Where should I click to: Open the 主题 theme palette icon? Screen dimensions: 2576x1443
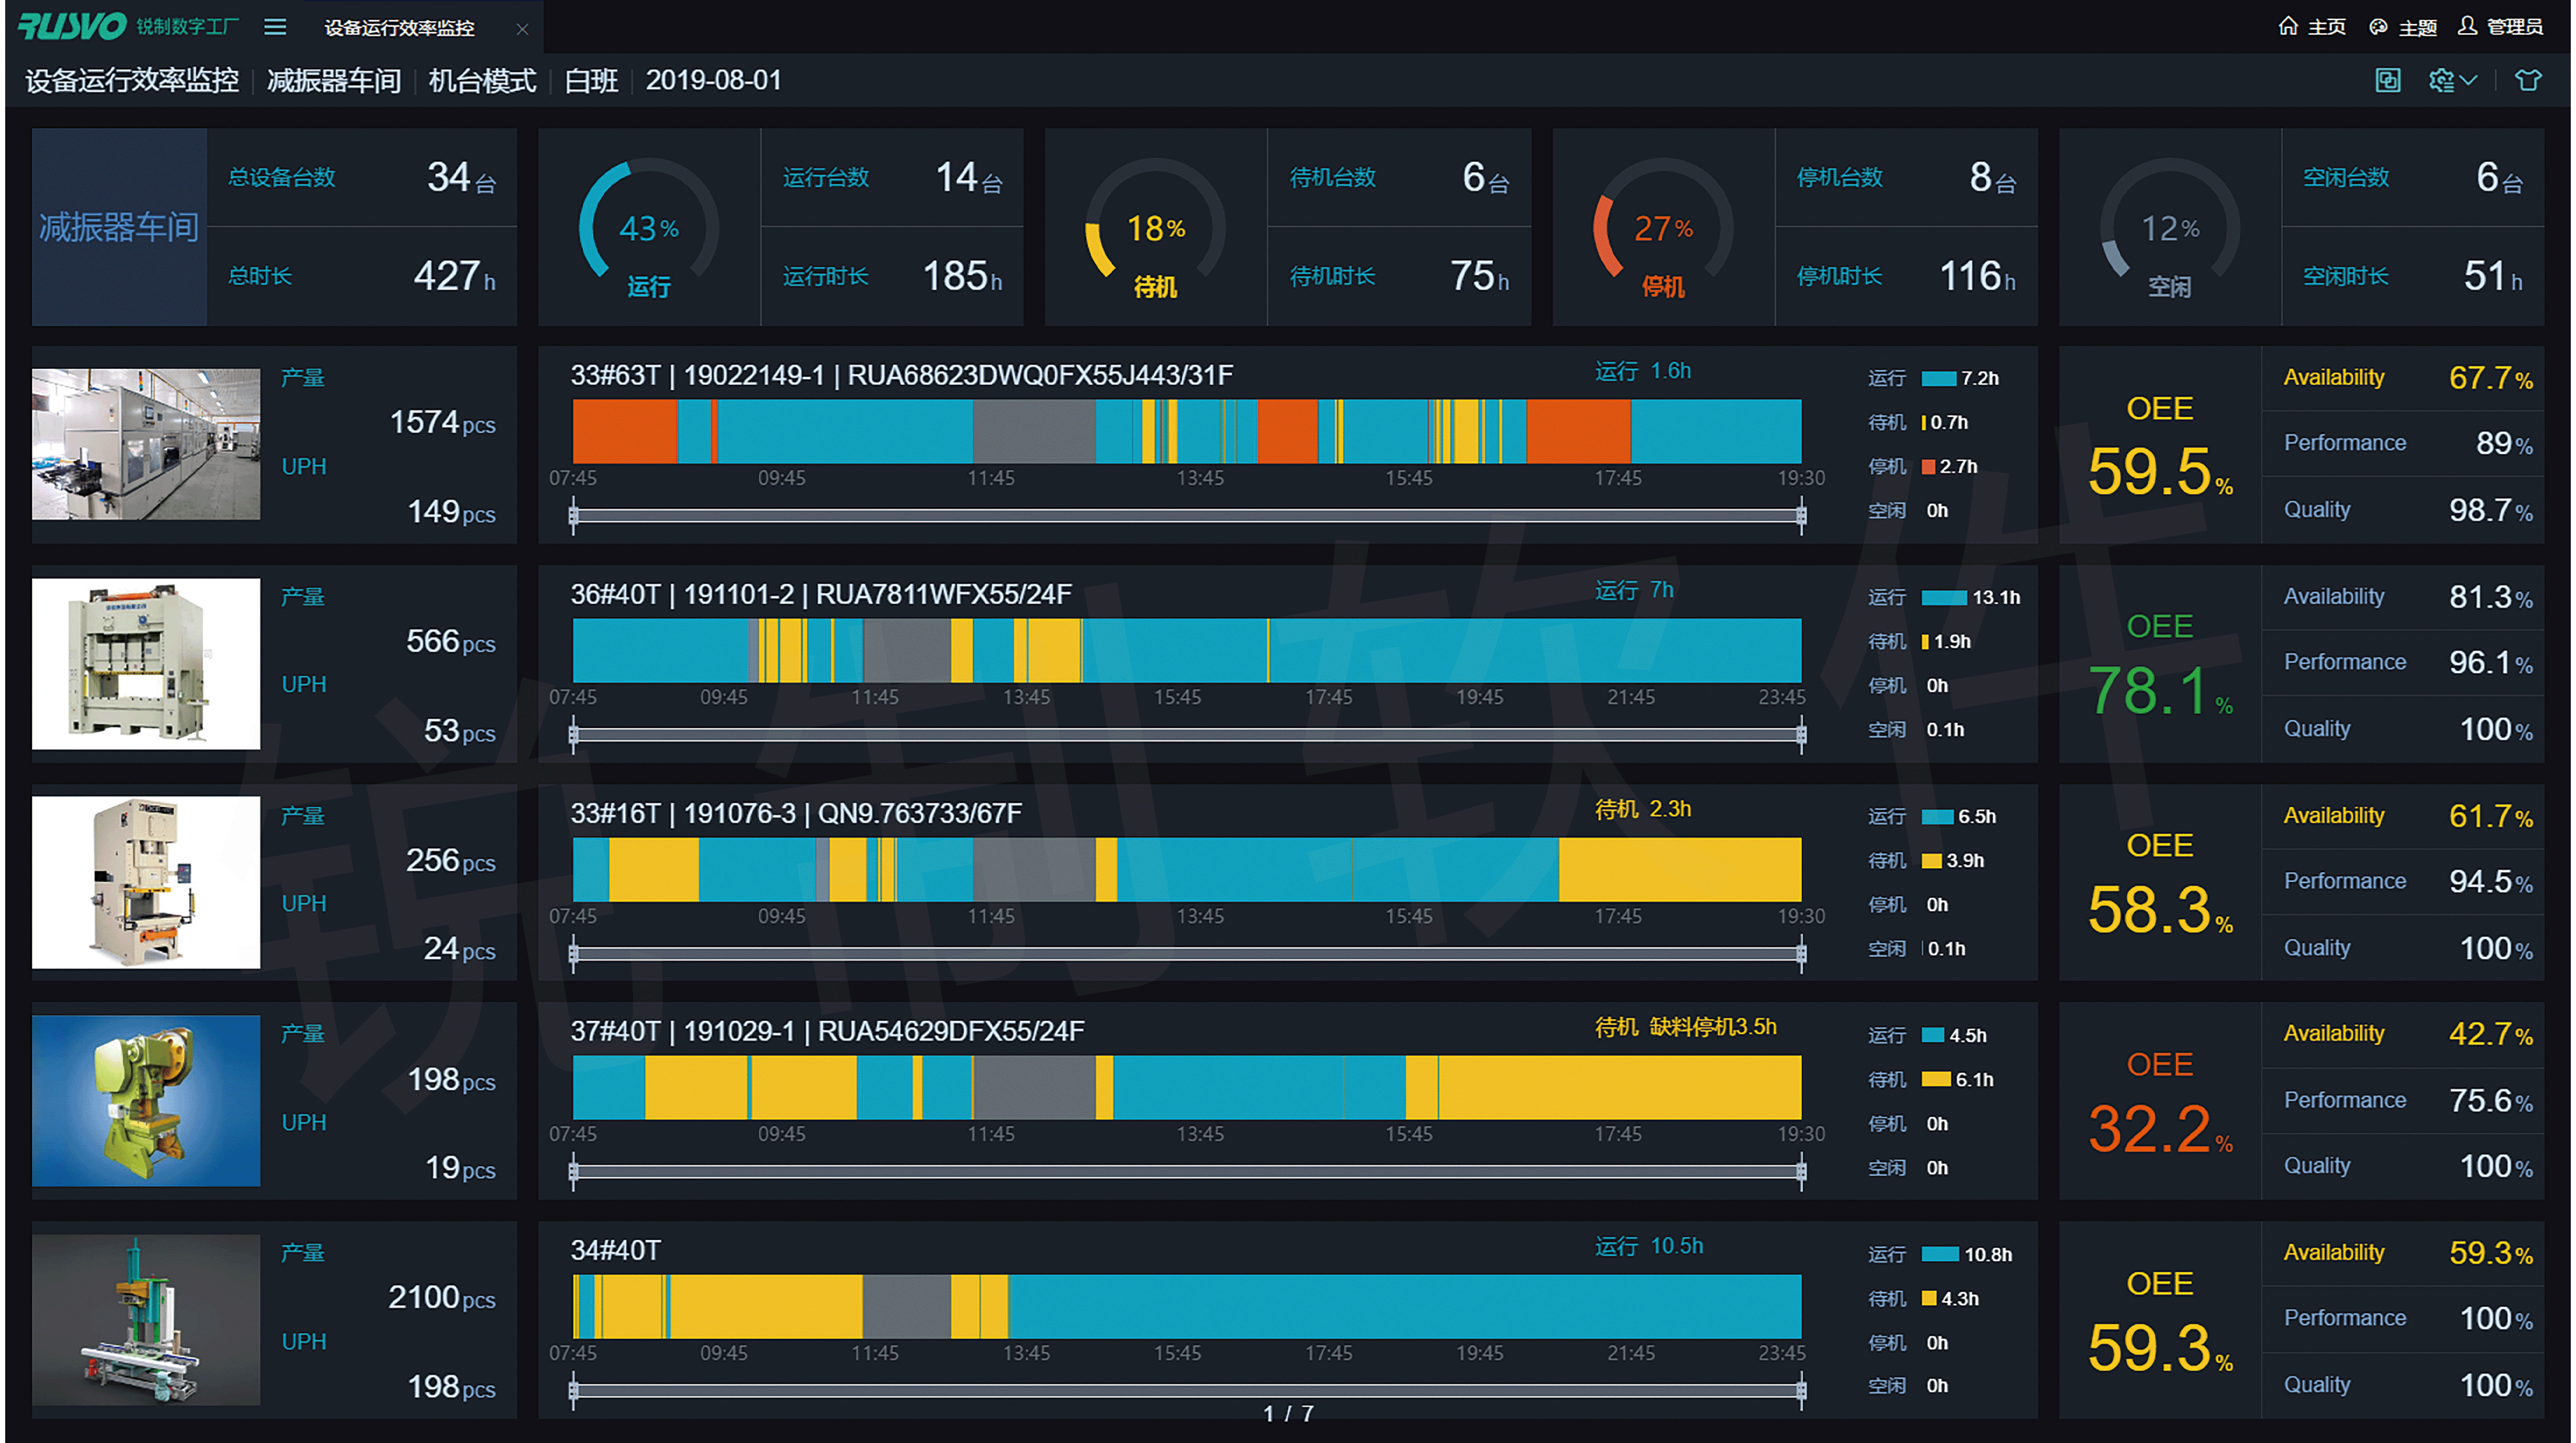point(2379,27)
